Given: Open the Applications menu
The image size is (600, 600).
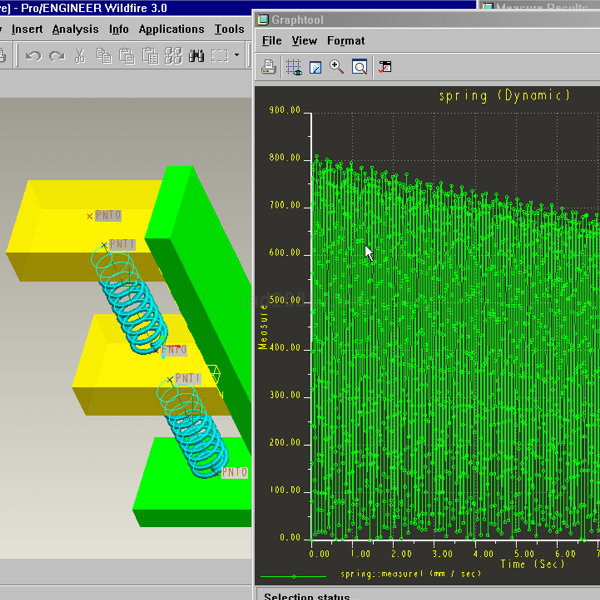Looking at the screenshot, I should (171, 29).
